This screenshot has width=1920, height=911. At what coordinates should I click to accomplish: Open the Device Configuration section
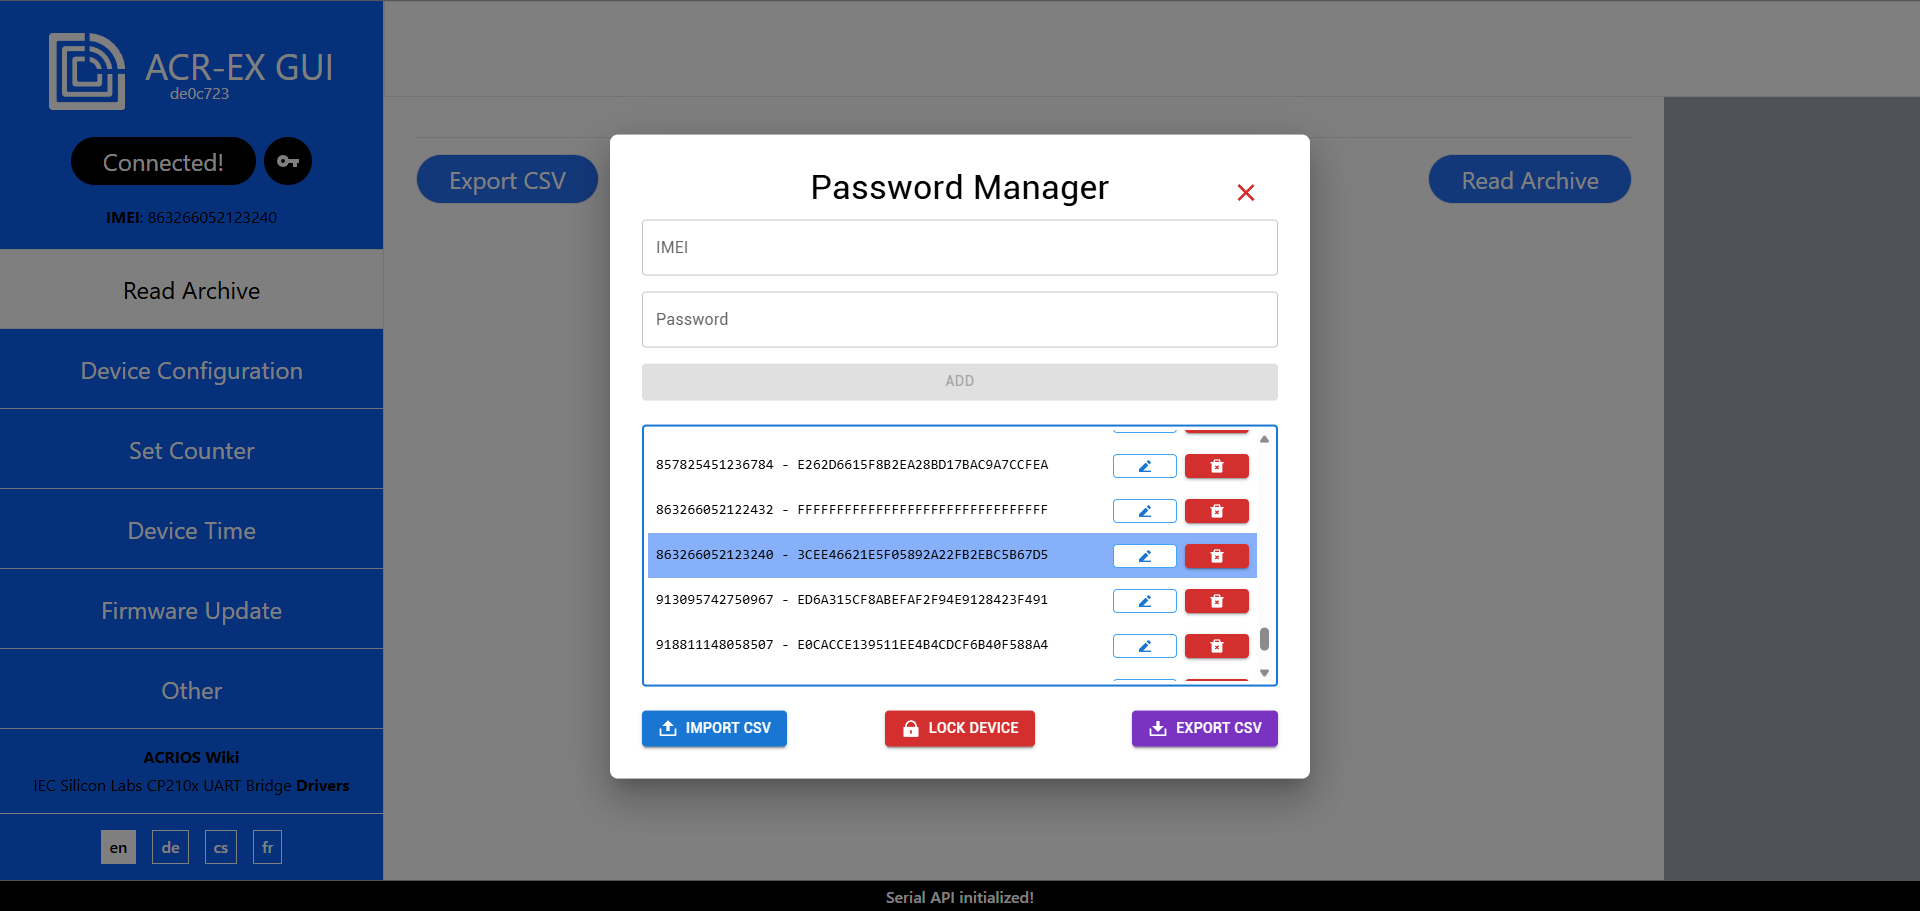pyautogui.click(x=191, y=370)
